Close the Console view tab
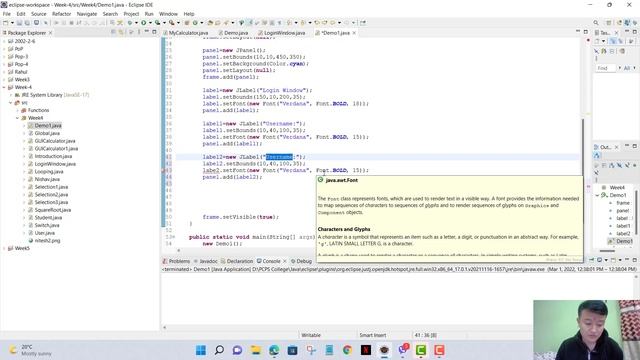 285,261
